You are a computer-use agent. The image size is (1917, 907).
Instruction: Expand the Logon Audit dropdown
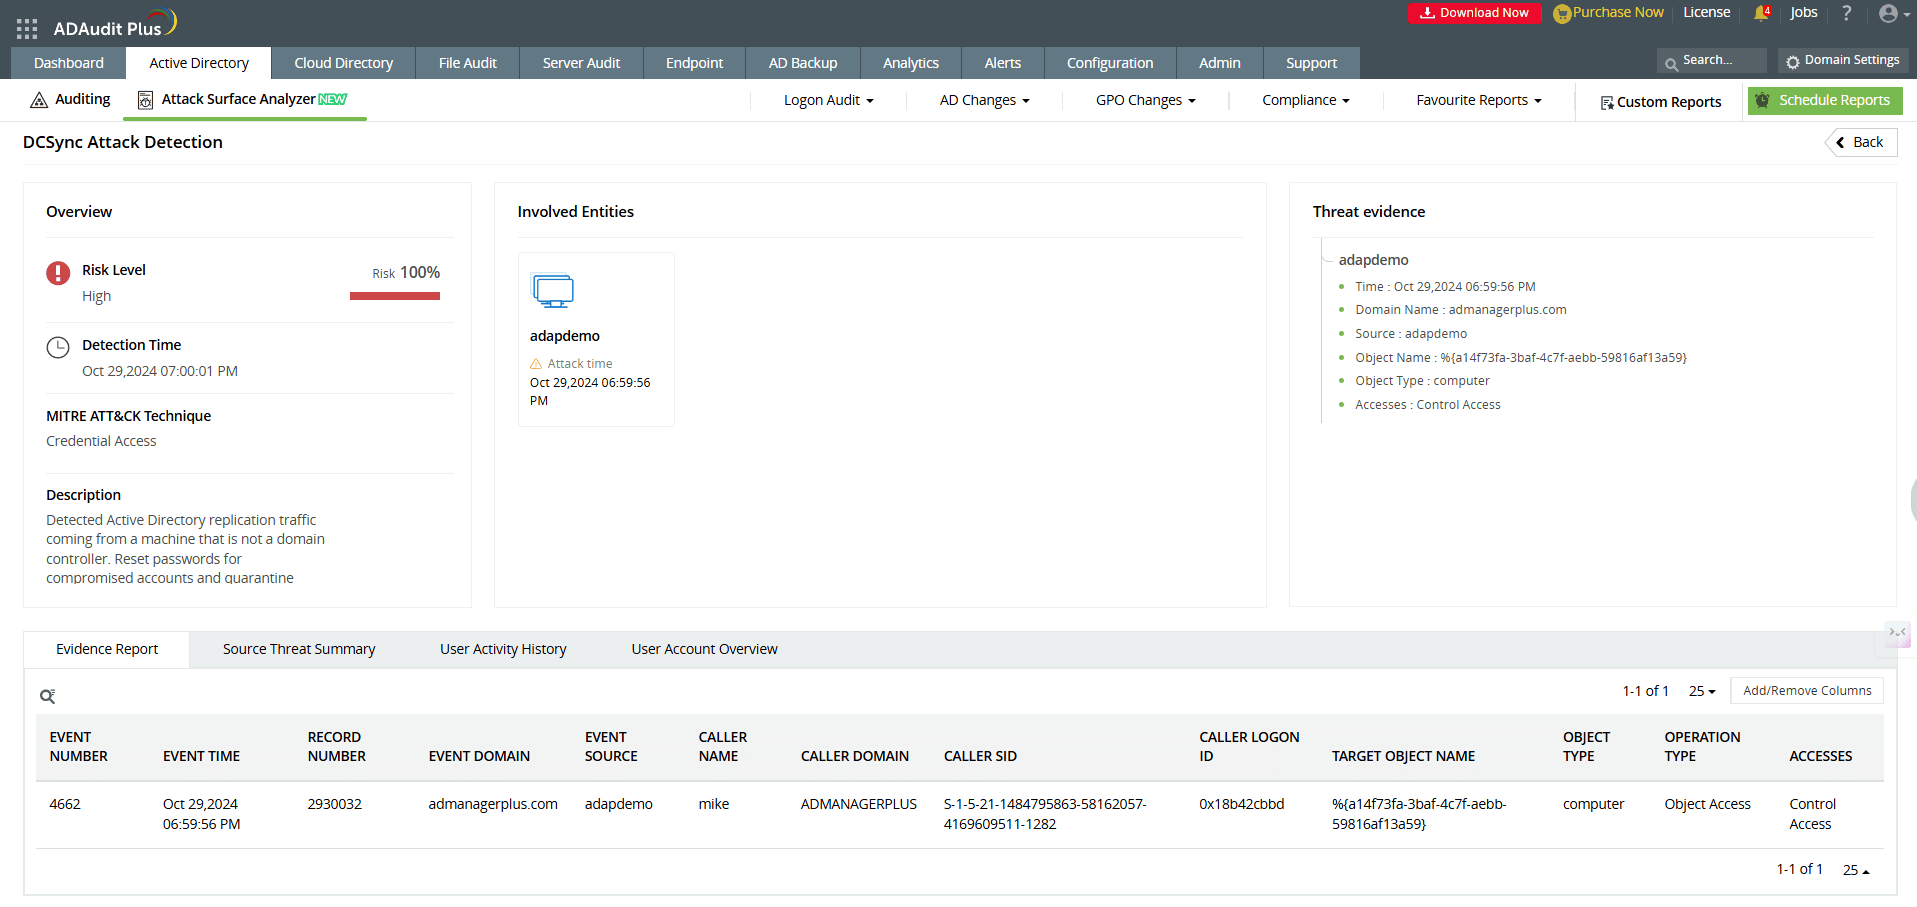tap(828, 100)
